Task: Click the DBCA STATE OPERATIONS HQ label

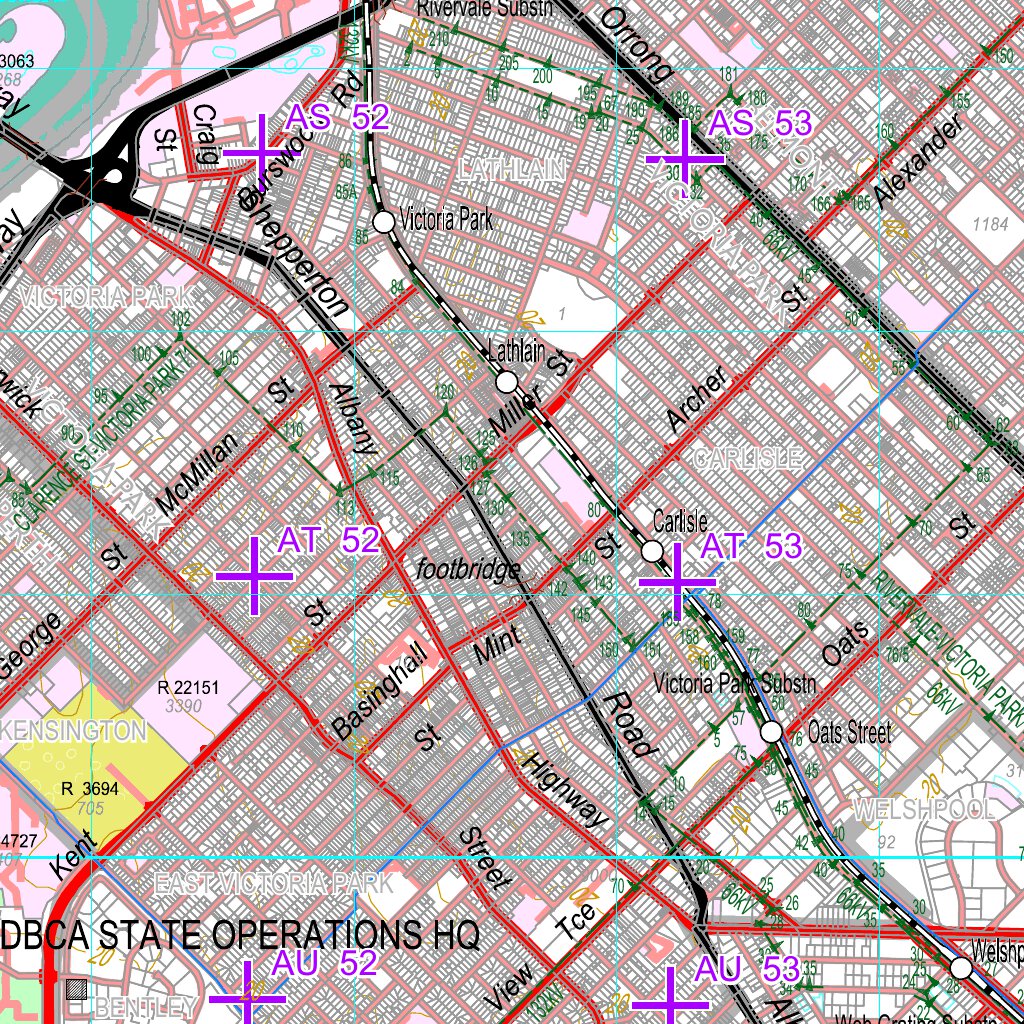Action: point(240,935)
